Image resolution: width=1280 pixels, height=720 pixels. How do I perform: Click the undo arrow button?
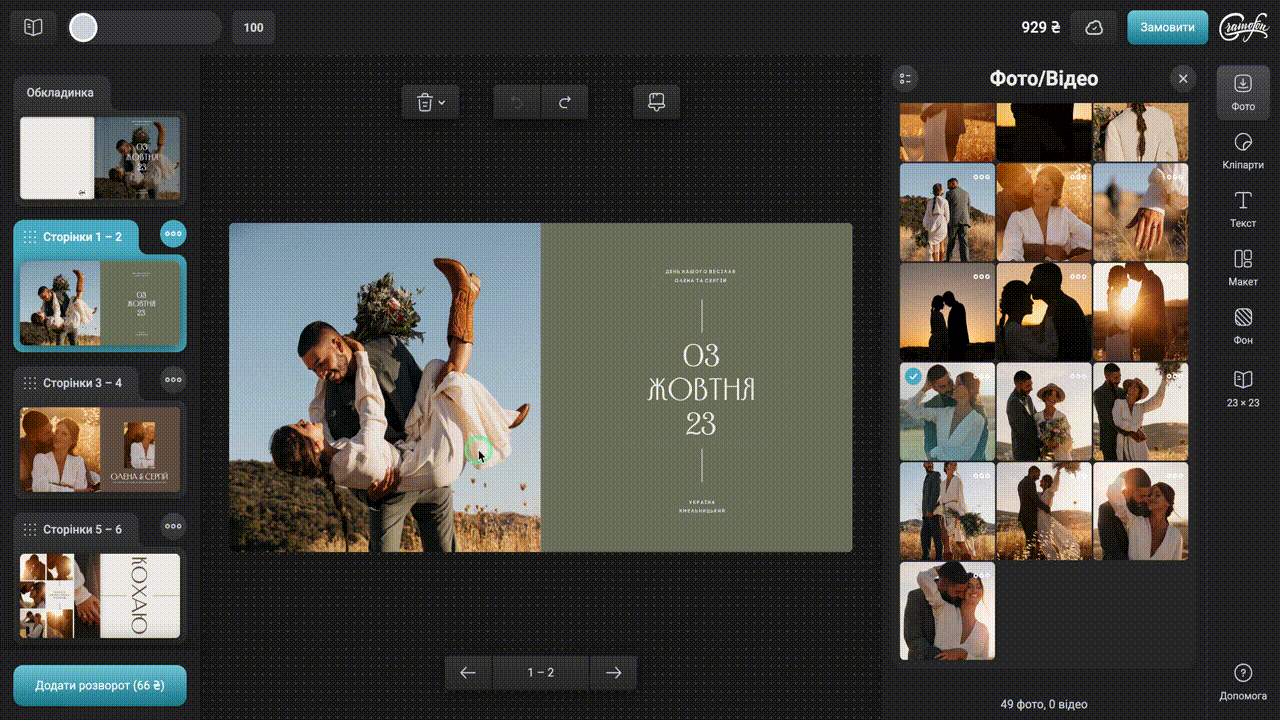click(517, 102)
